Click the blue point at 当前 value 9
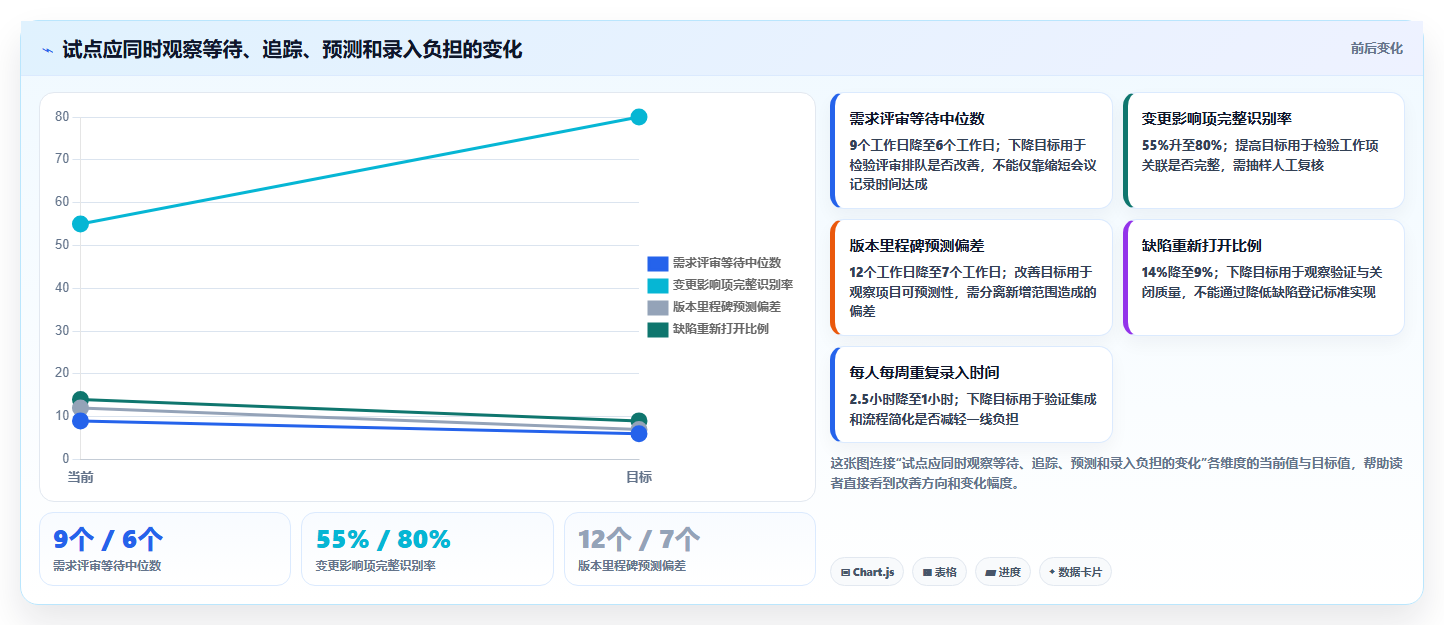Screen dimensions: 1444x625 tap(80, 421)
